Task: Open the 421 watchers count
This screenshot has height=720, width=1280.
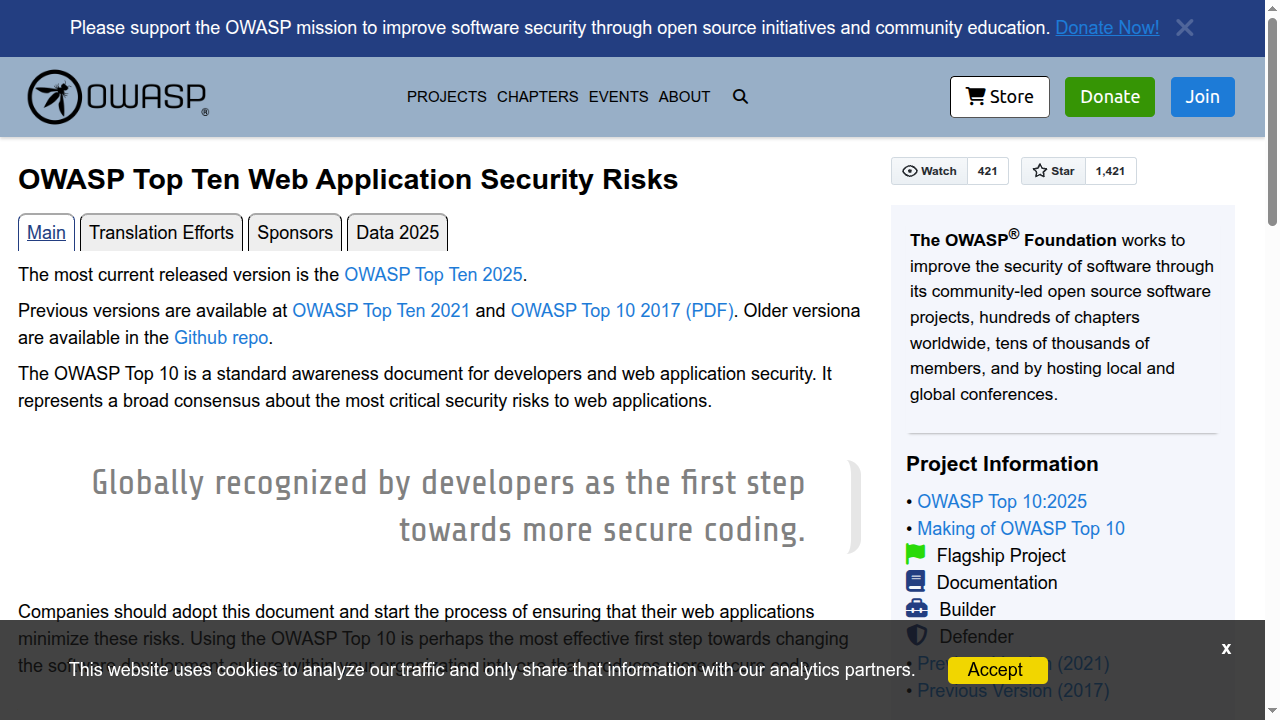Action: coord(988,171)
